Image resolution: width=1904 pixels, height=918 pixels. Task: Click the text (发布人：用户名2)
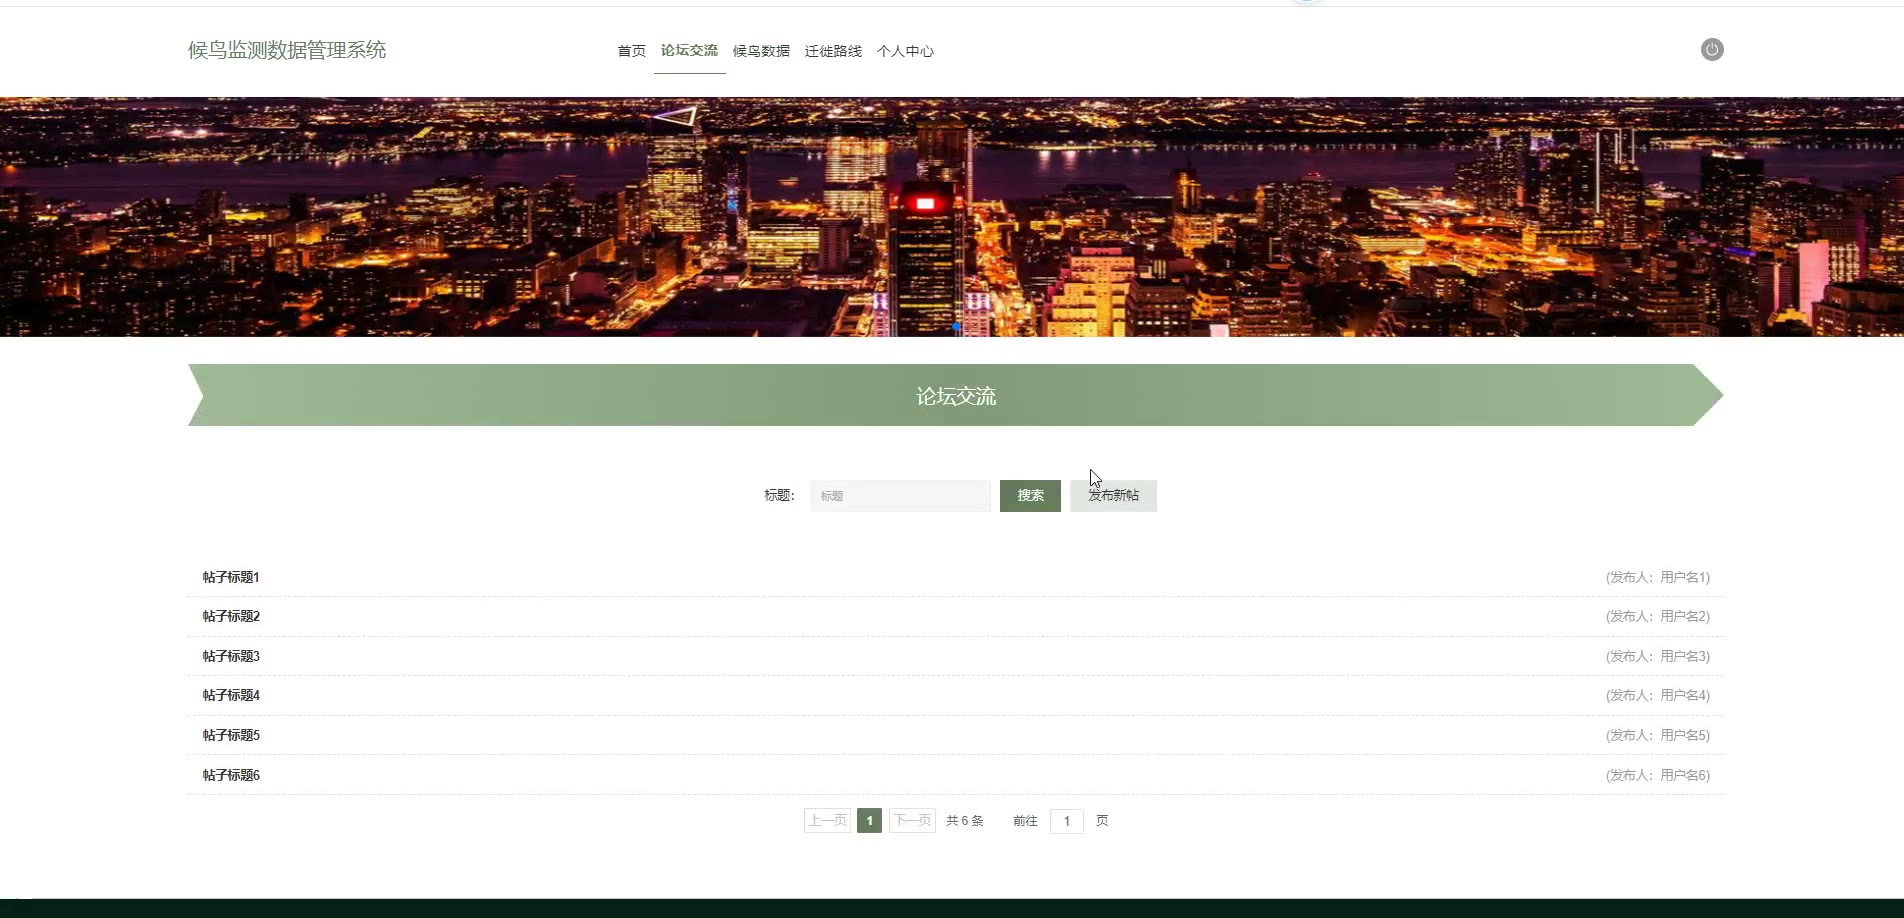tap(1658, 616)
